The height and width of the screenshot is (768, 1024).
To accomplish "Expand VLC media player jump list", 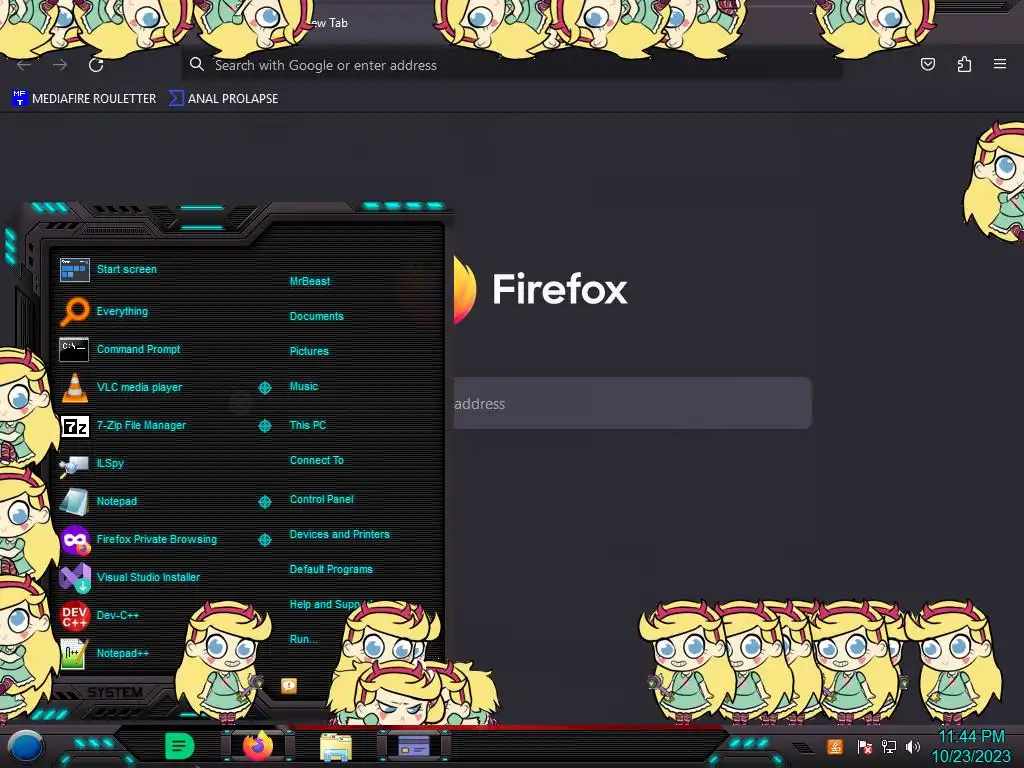I will [x=264, y=388].
